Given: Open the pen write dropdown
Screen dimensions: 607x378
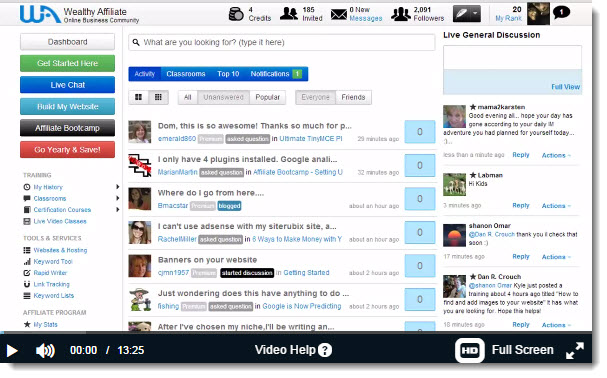Looking at the screenshot, I should (466, 14).
